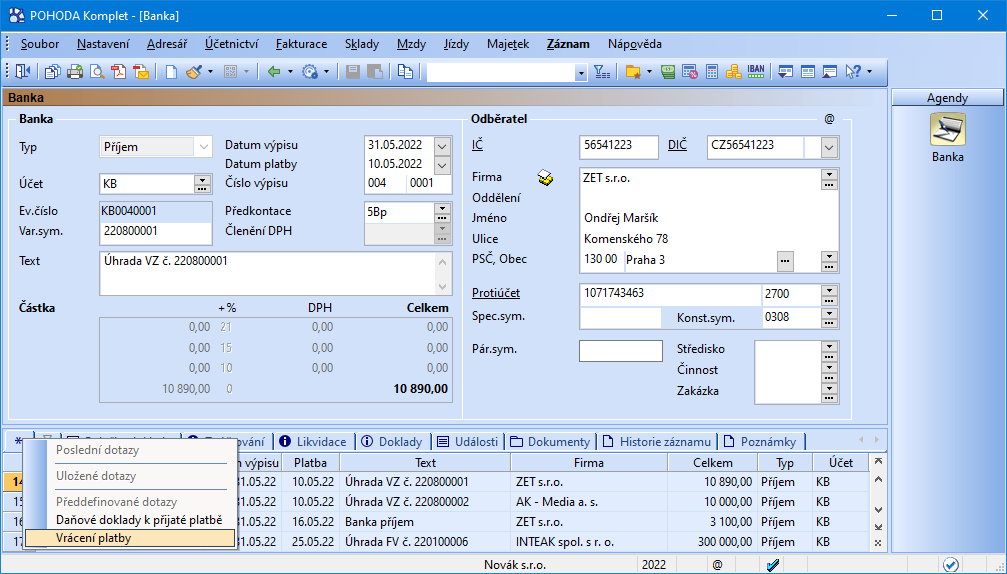Open the bank code 2700 selector
The height and width of the screenshot is (574, 1007).
click(x=829, y=295)
